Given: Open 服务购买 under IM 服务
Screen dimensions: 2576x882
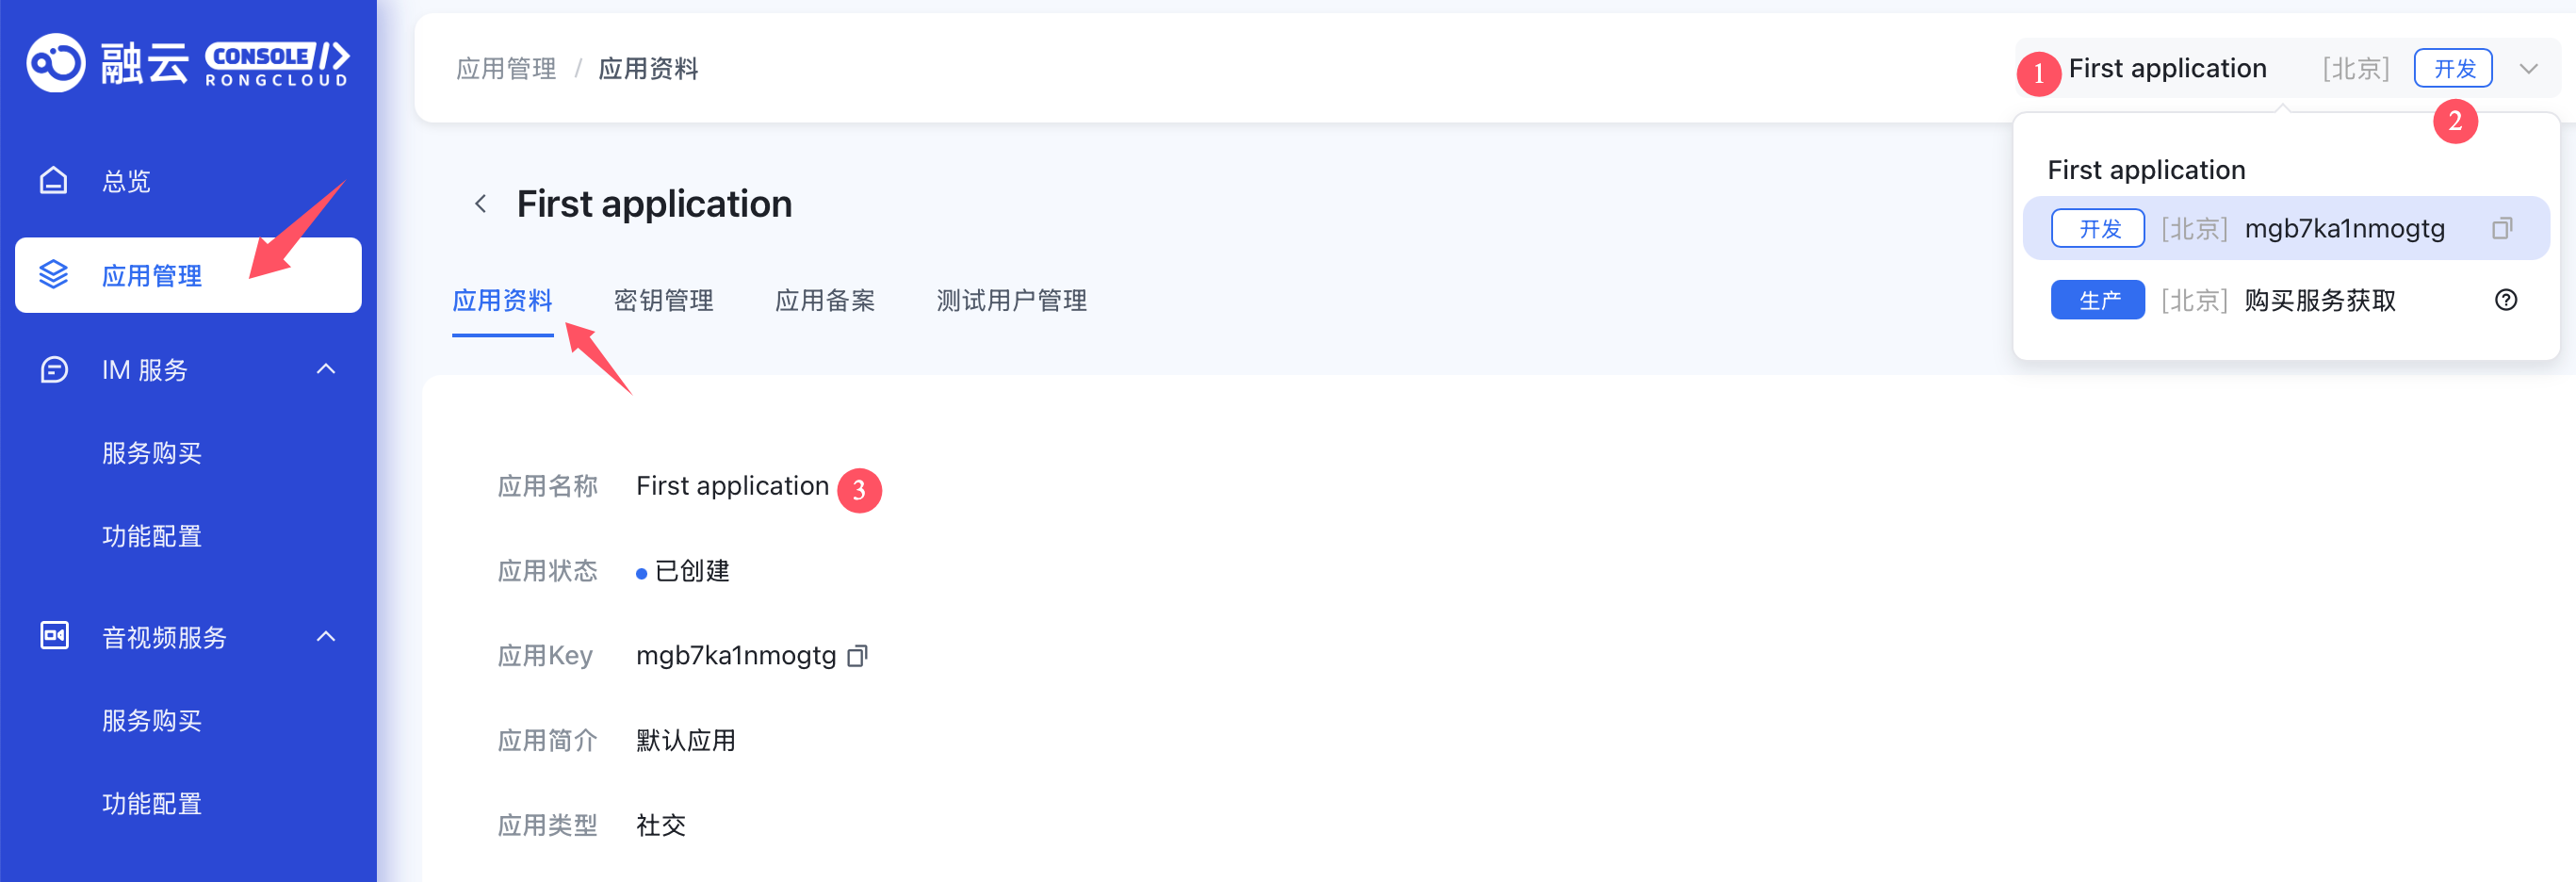Looking at the screenshot, I should coord(152,453).
